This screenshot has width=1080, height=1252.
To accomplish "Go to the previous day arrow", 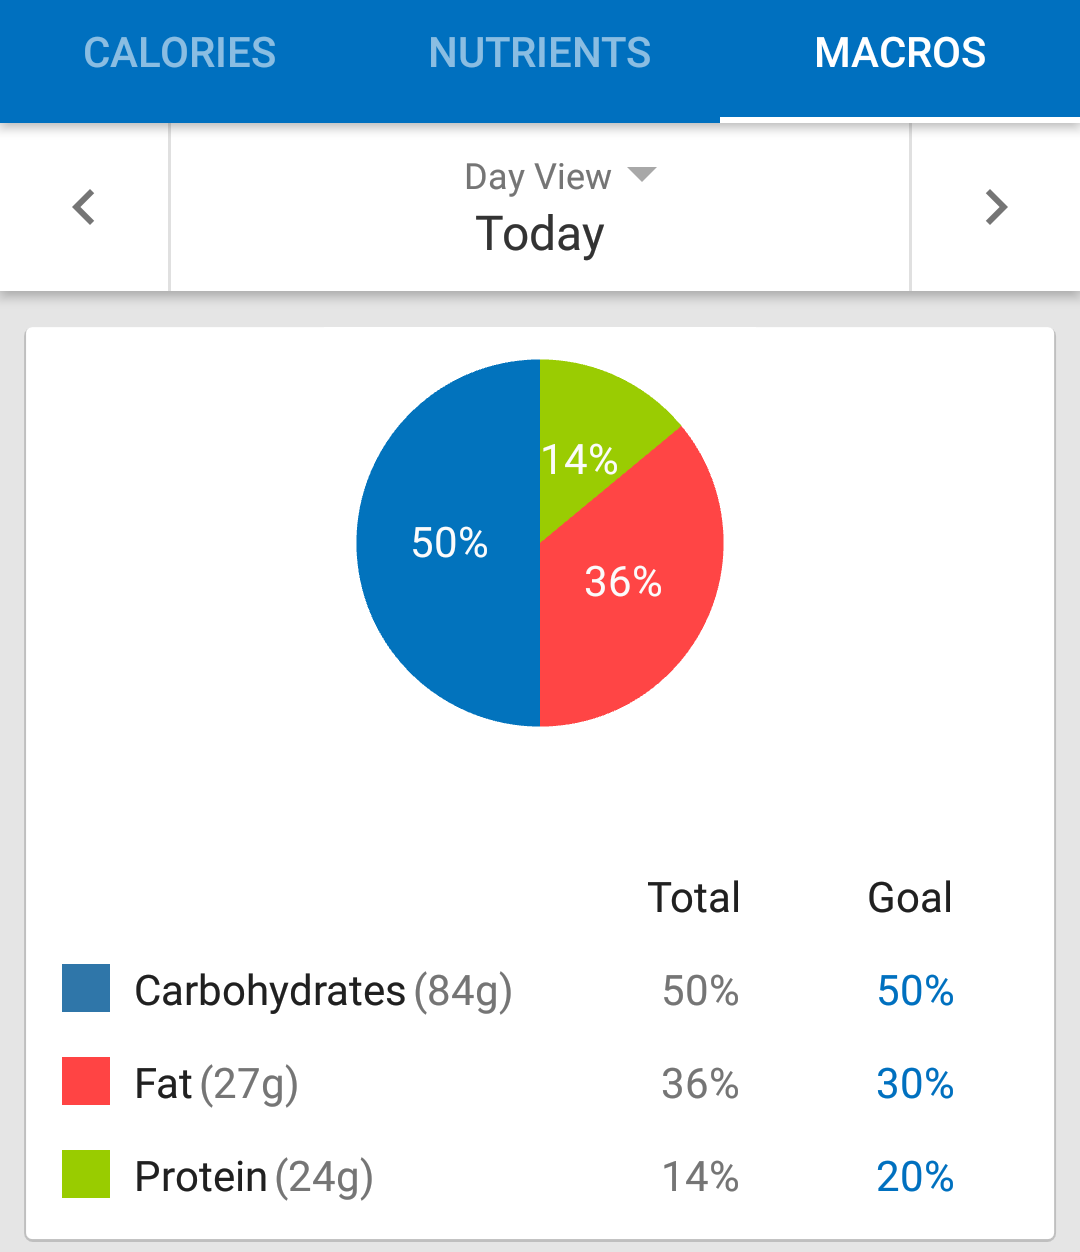I will (84, 208).
